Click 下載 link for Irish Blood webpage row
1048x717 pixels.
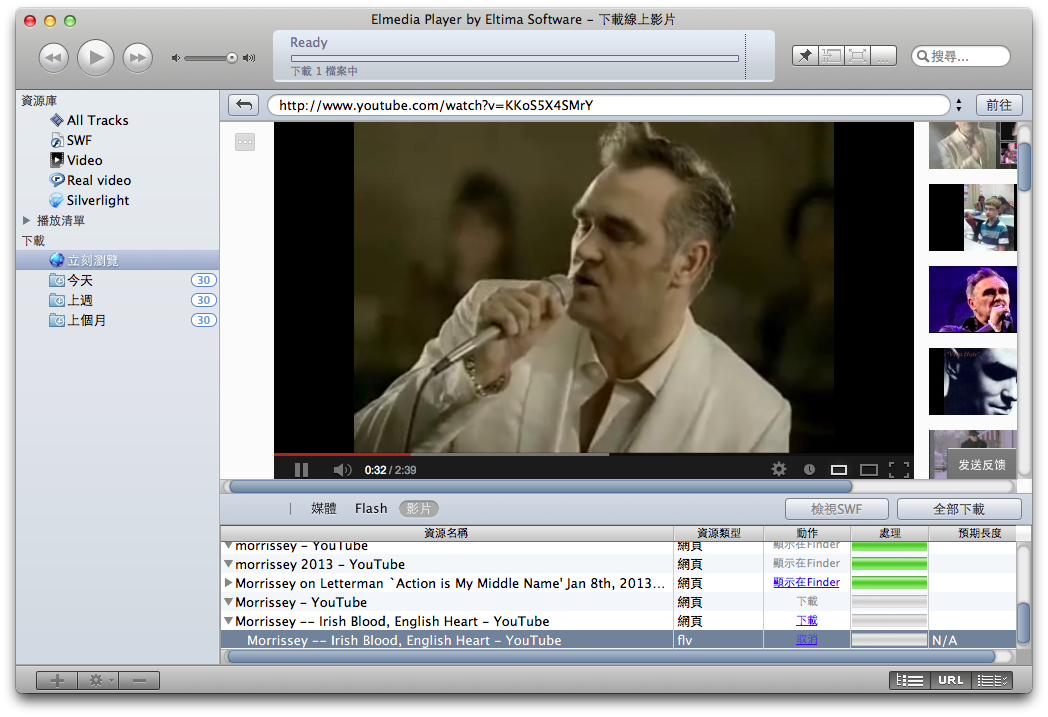coord(807,620)
